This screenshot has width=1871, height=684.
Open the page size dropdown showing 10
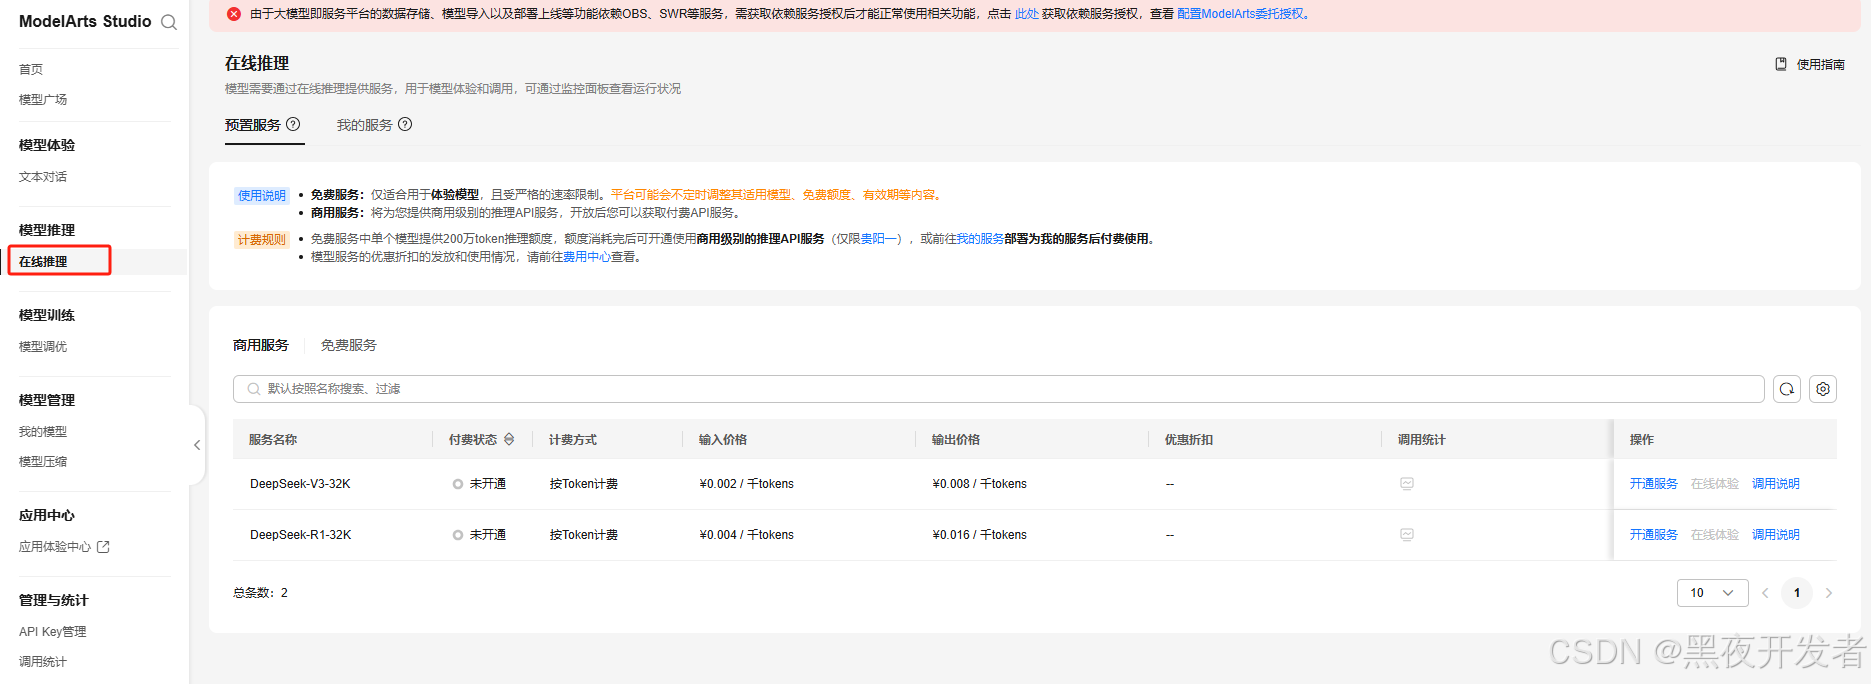[x=1712, y=593]
